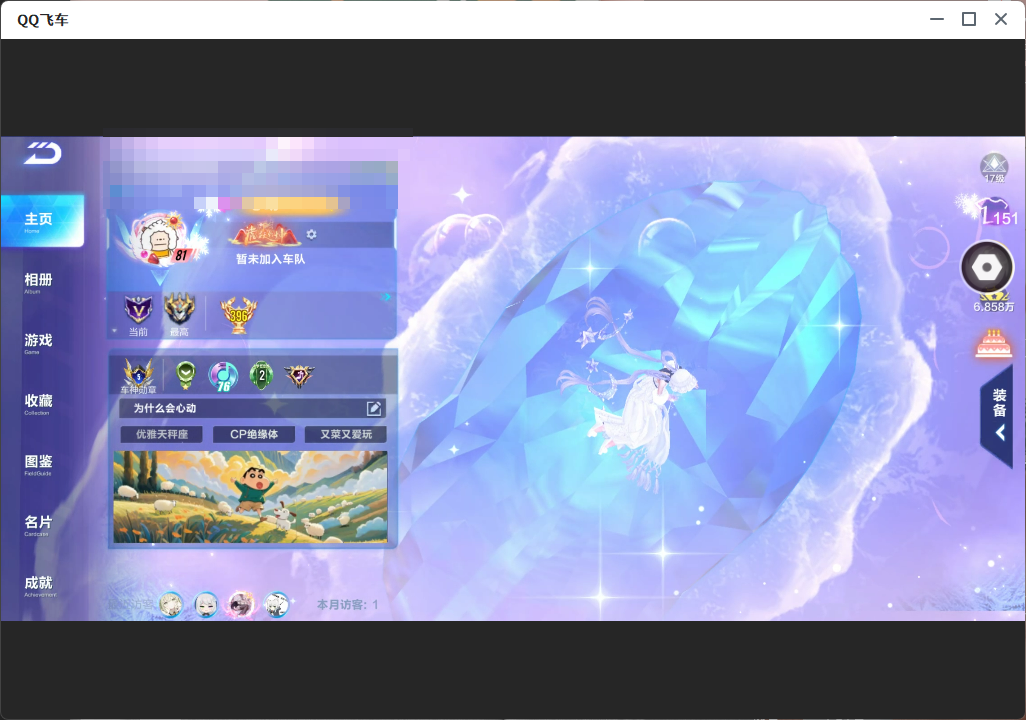1026x720 pixels.
Task: Click the 6.858万 popularity value
Action: tap(993, 306)
